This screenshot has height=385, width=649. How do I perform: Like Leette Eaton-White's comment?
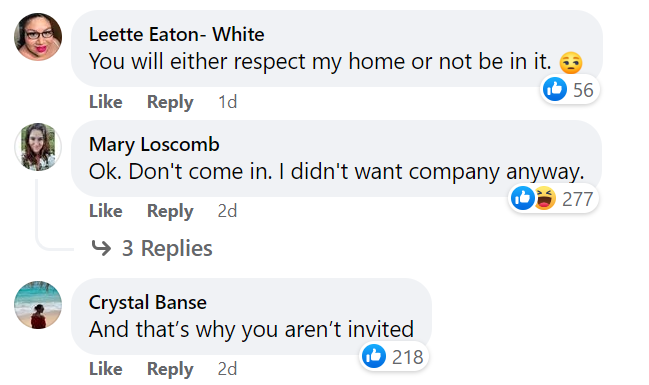pyautogui.click(x=106, y=101)
